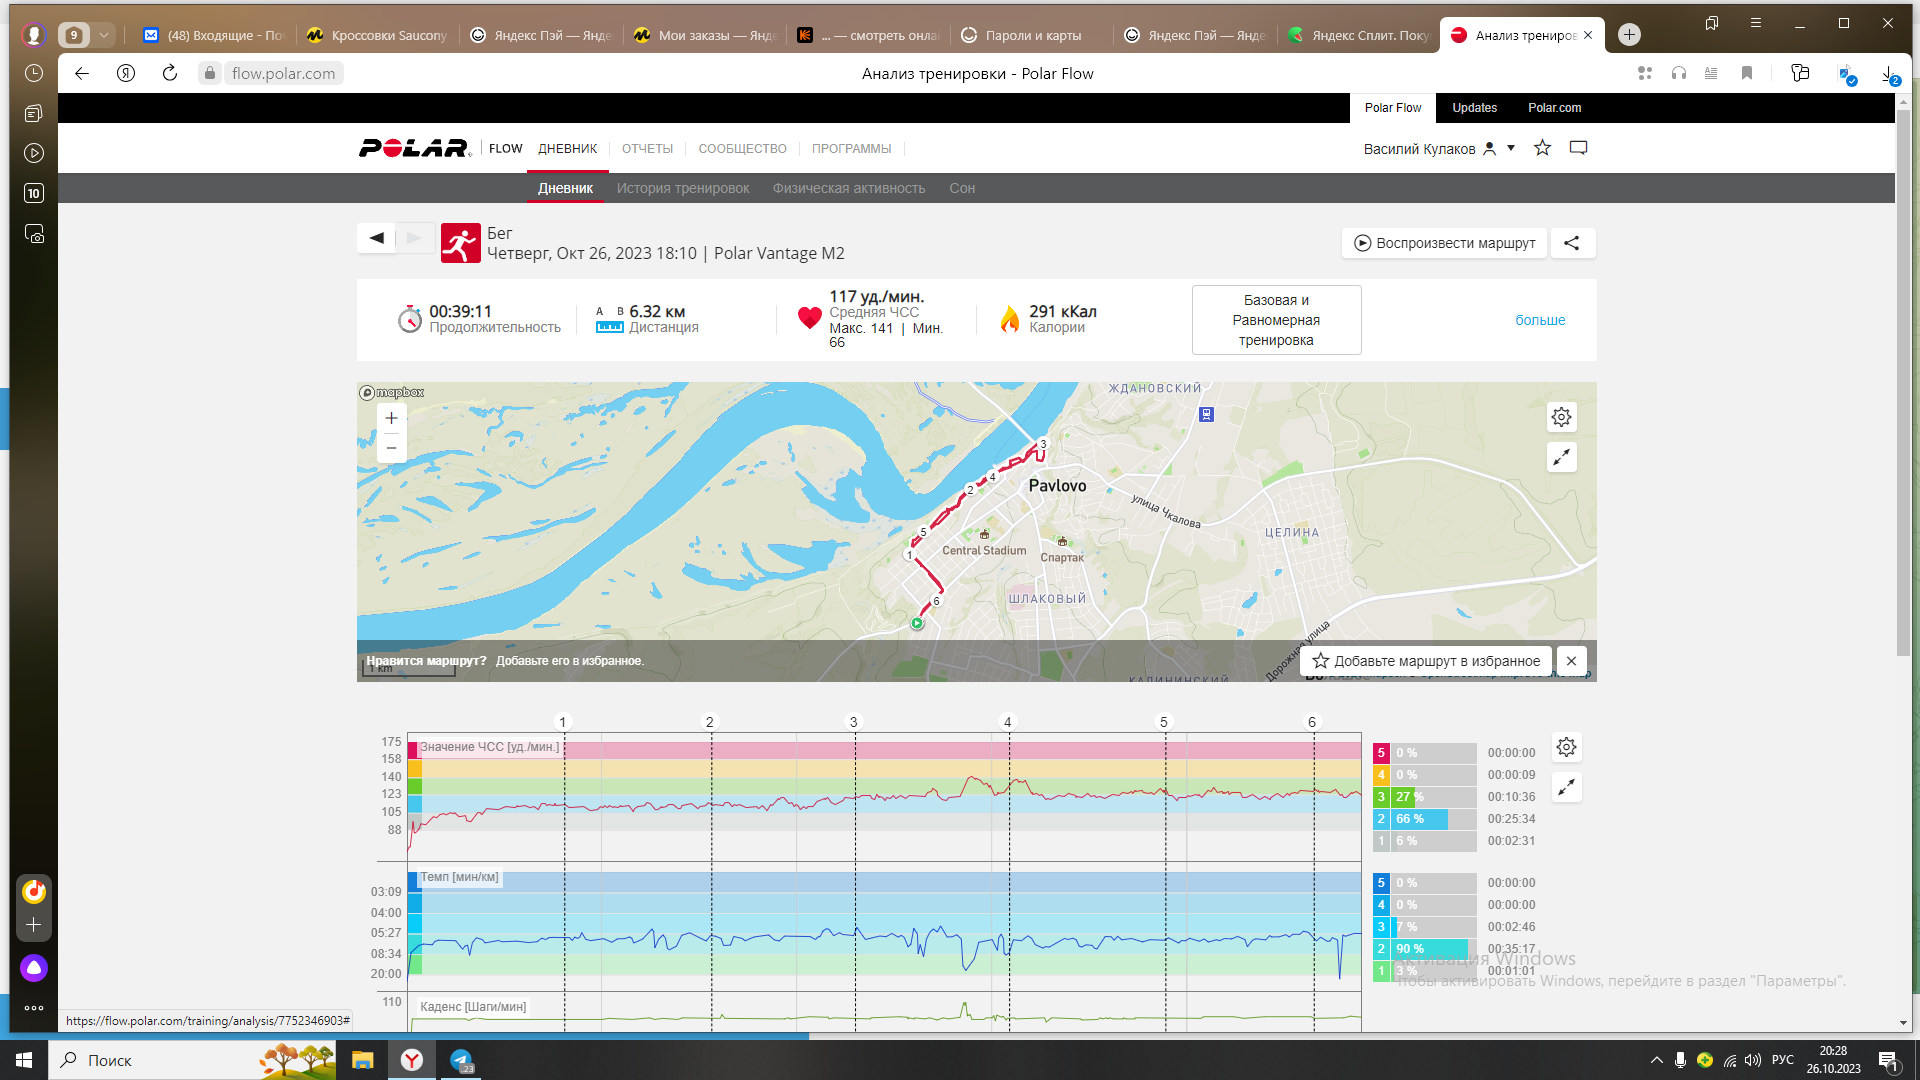Screen dimensions: 1920x1080
Task: Click FLOW link next to logo
Action: [506, 149]
